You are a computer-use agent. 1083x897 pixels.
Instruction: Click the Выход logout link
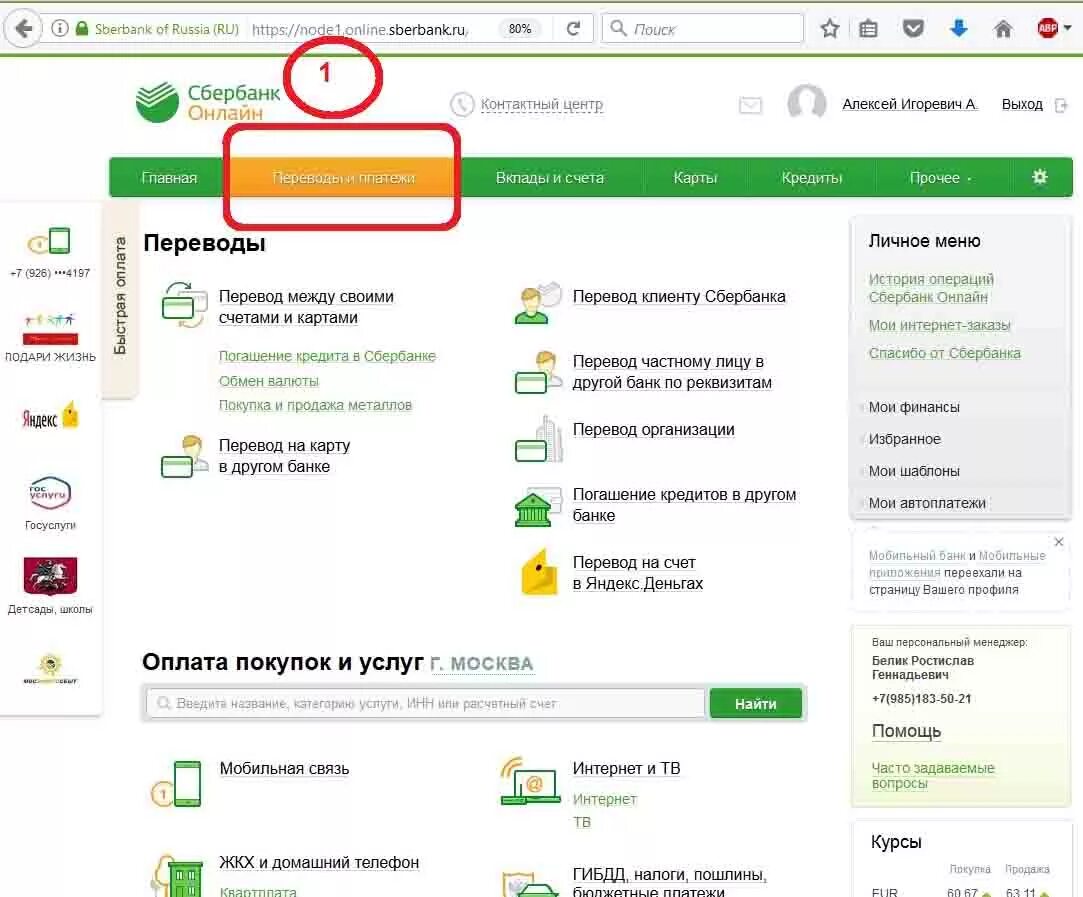[x=1022, y=104]
